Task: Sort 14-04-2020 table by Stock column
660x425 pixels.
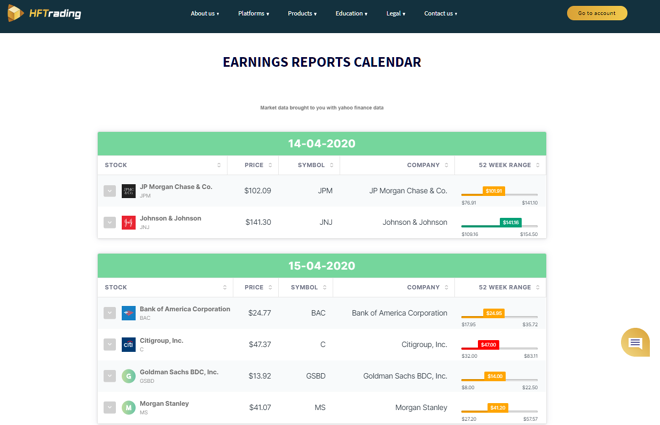Action: pyautogui.click(x=219, y=165)
